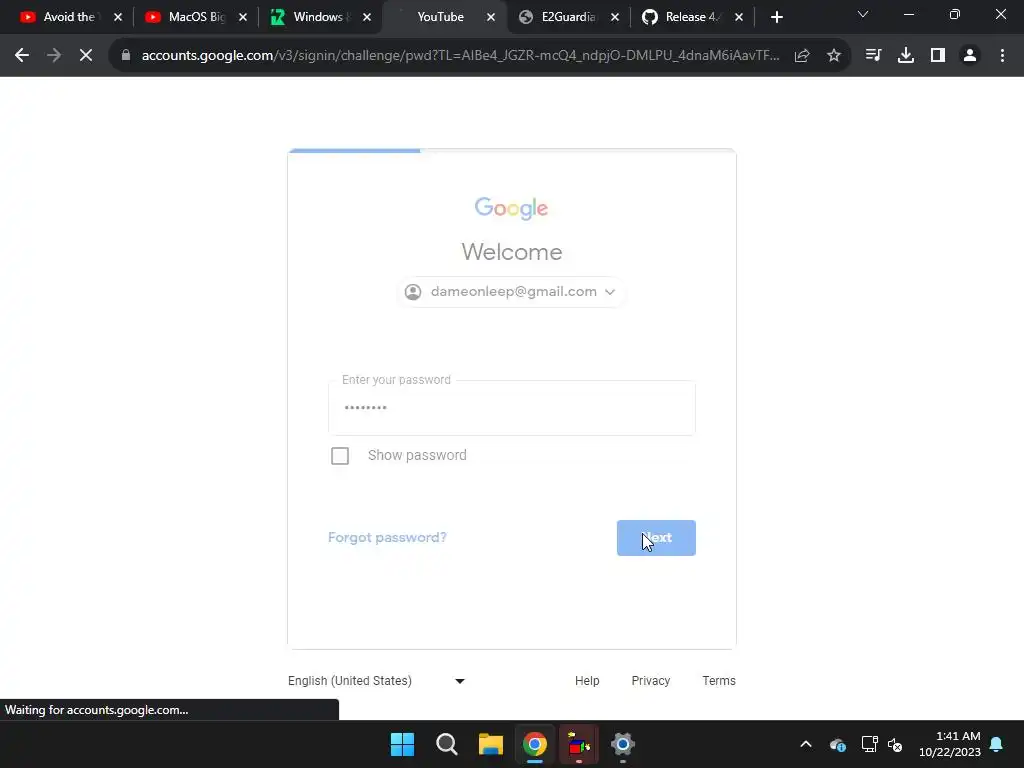1024x768 pixels.
Task: Open the English (United States) language dropdown
Action: coord(377,680)
